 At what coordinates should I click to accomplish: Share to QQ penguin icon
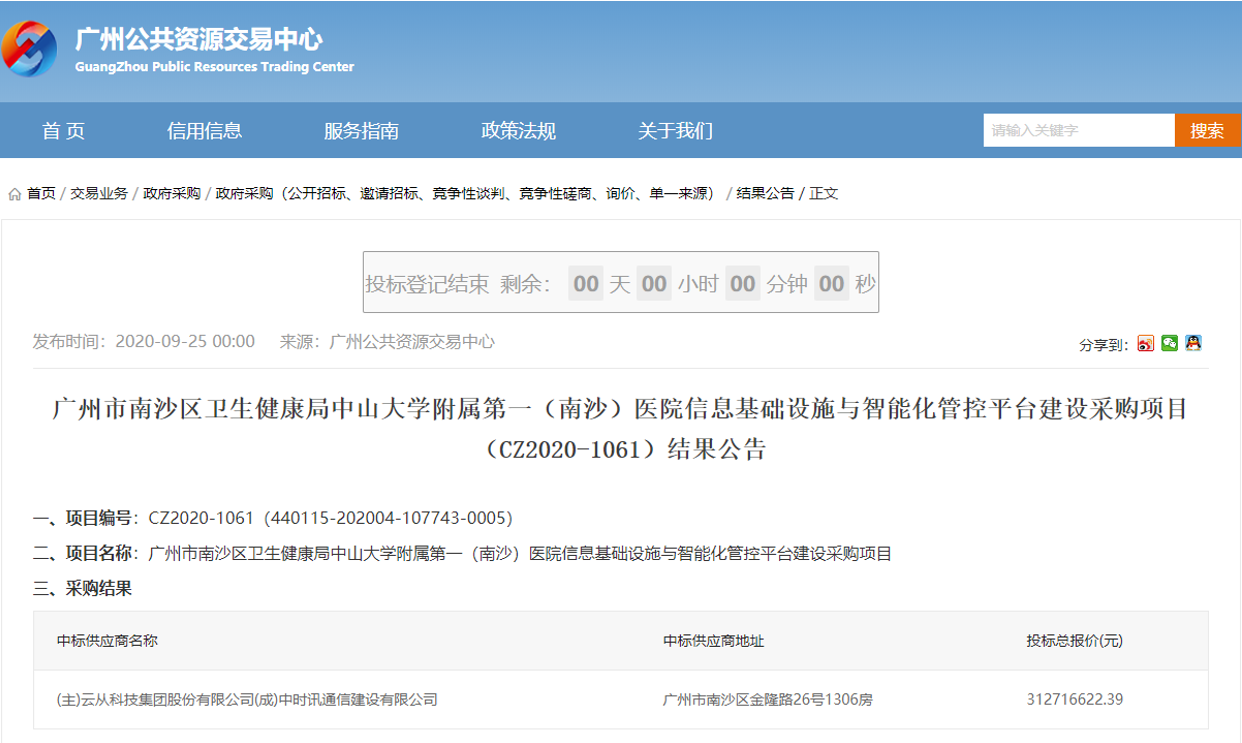1193,344
